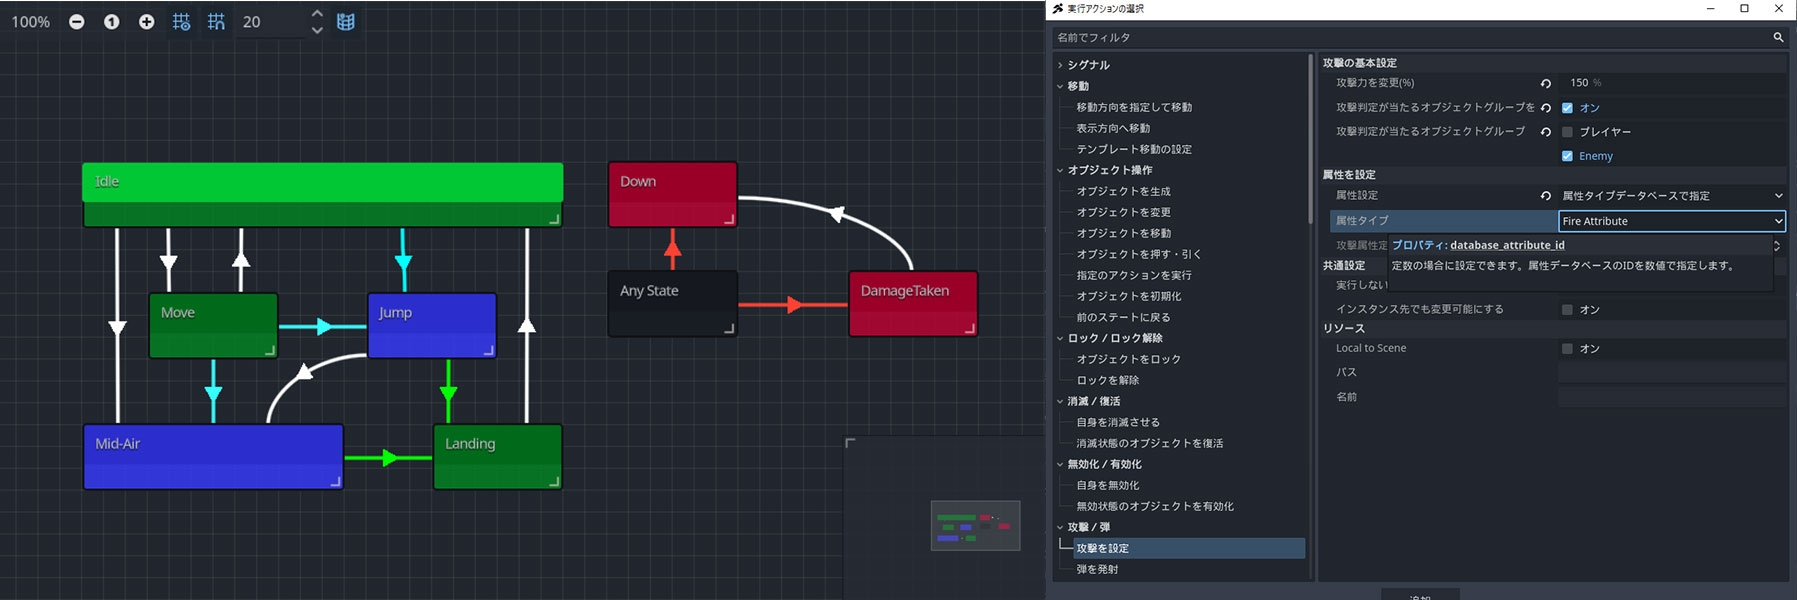Enable the Local to Scene checkbox
The width and height of the screenshot is (1797, 600).
pos(1567,349)
